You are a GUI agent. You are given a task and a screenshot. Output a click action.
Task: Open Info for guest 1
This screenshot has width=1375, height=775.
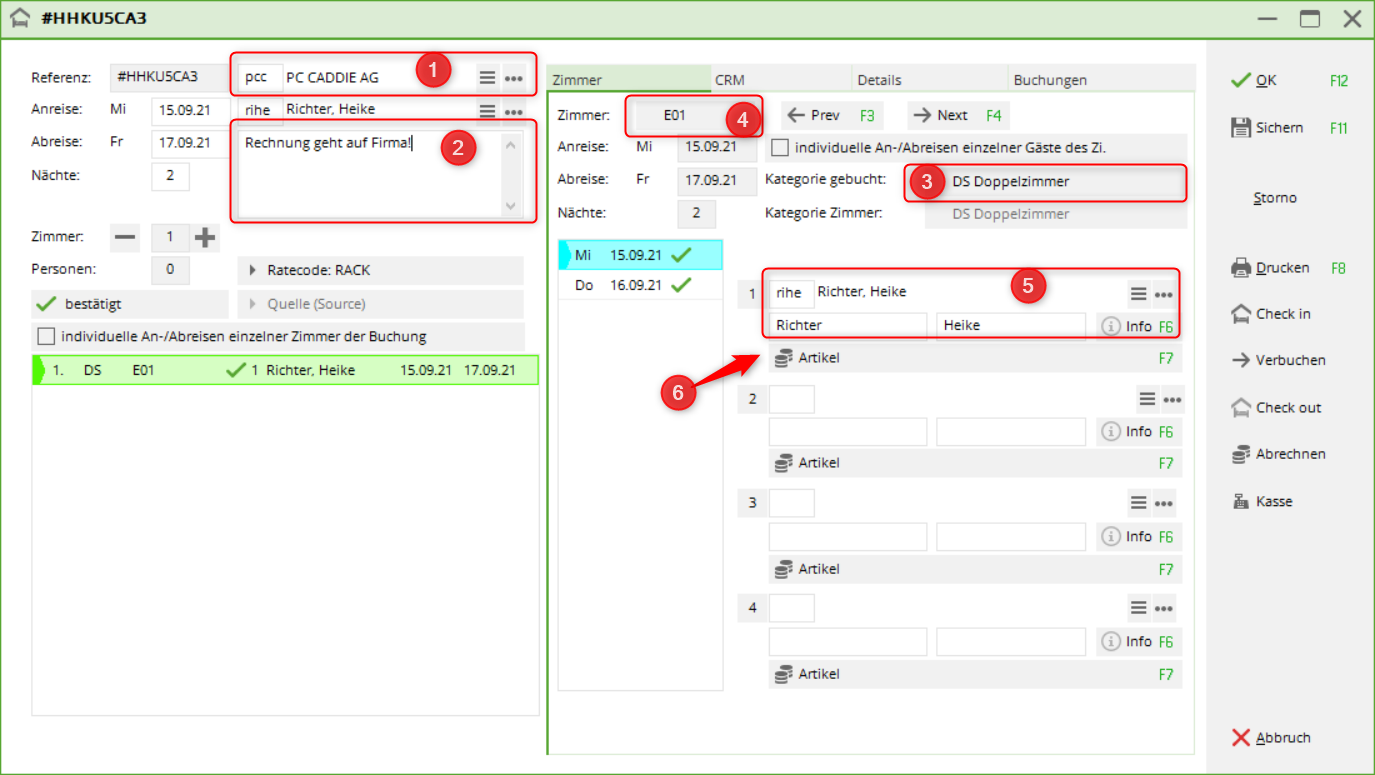point(1125,326)
